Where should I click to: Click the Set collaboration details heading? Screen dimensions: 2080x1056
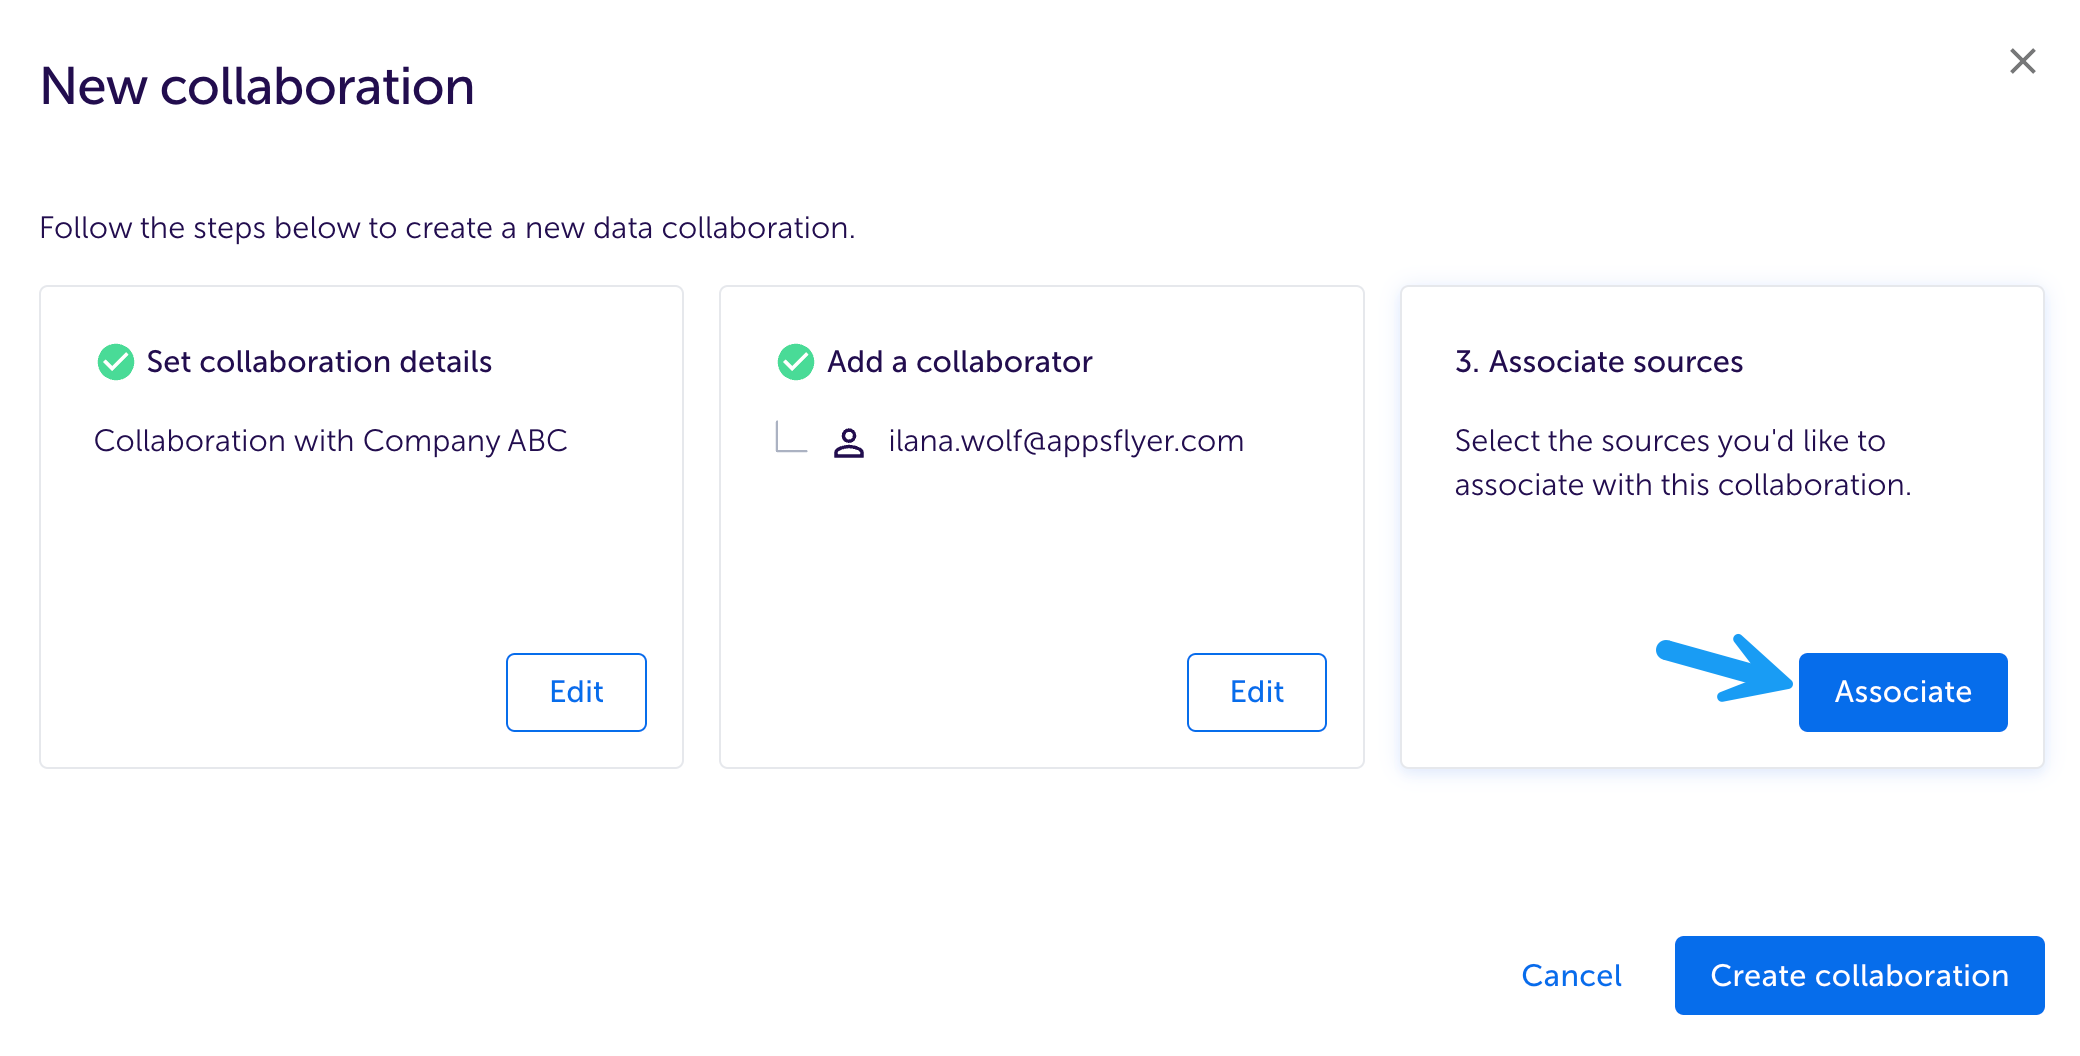tap(319, 362)
